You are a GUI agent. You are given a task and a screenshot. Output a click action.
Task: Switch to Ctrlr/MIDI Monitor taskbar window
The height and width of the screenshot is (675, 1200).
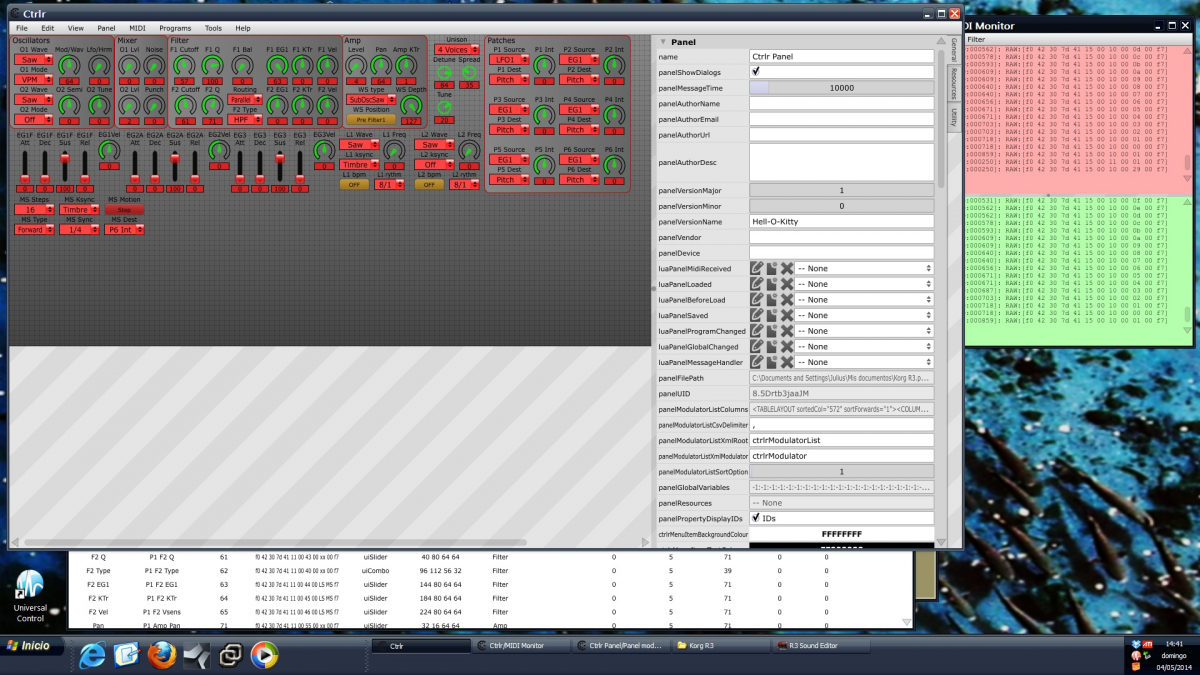click(x=521, y=646)
